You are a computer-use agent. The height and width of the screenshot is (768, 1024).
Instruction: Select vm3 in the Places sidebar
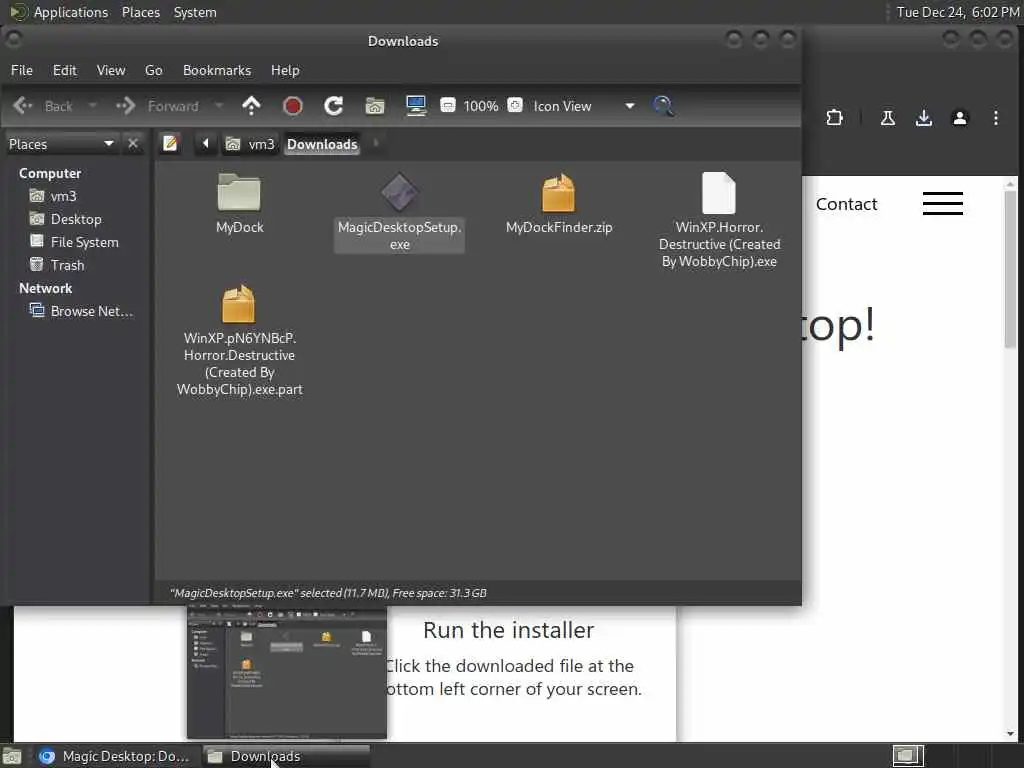click(x=54, y=196)
